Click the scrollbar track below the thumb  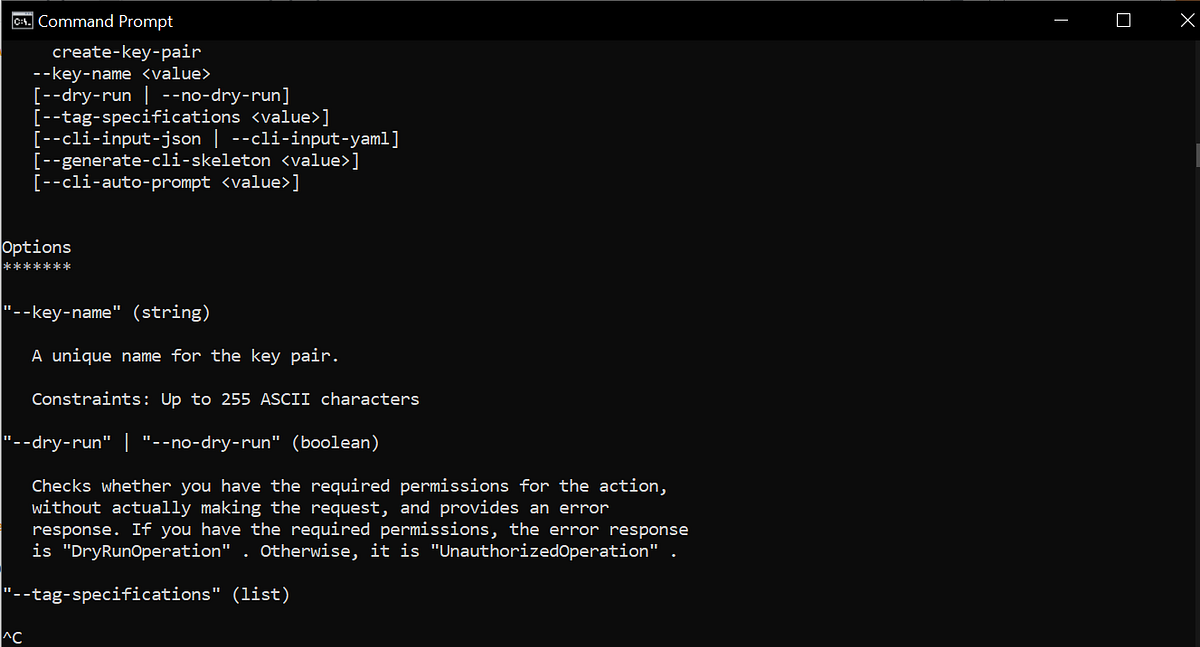point(1195,400)
